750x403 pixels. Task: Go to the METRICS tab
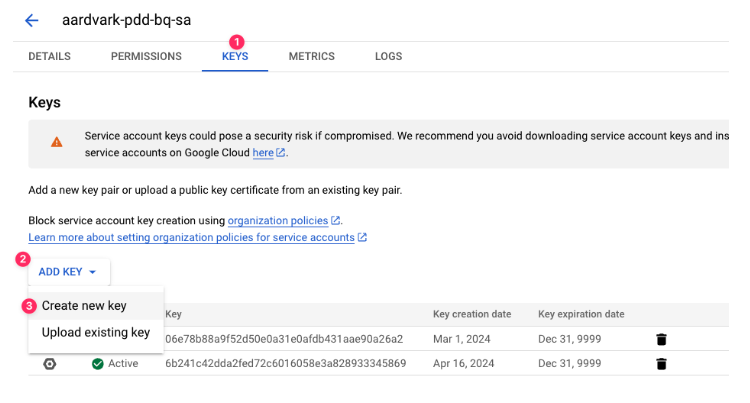[312, 57]
